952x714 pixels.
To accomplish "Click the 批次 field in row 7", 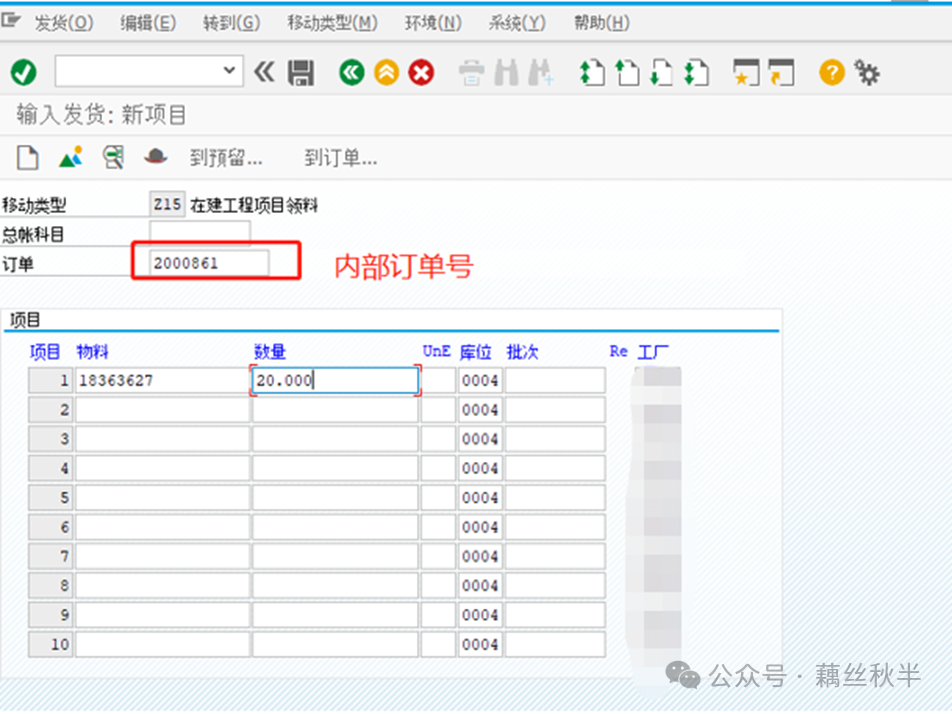I will [555, 556].
